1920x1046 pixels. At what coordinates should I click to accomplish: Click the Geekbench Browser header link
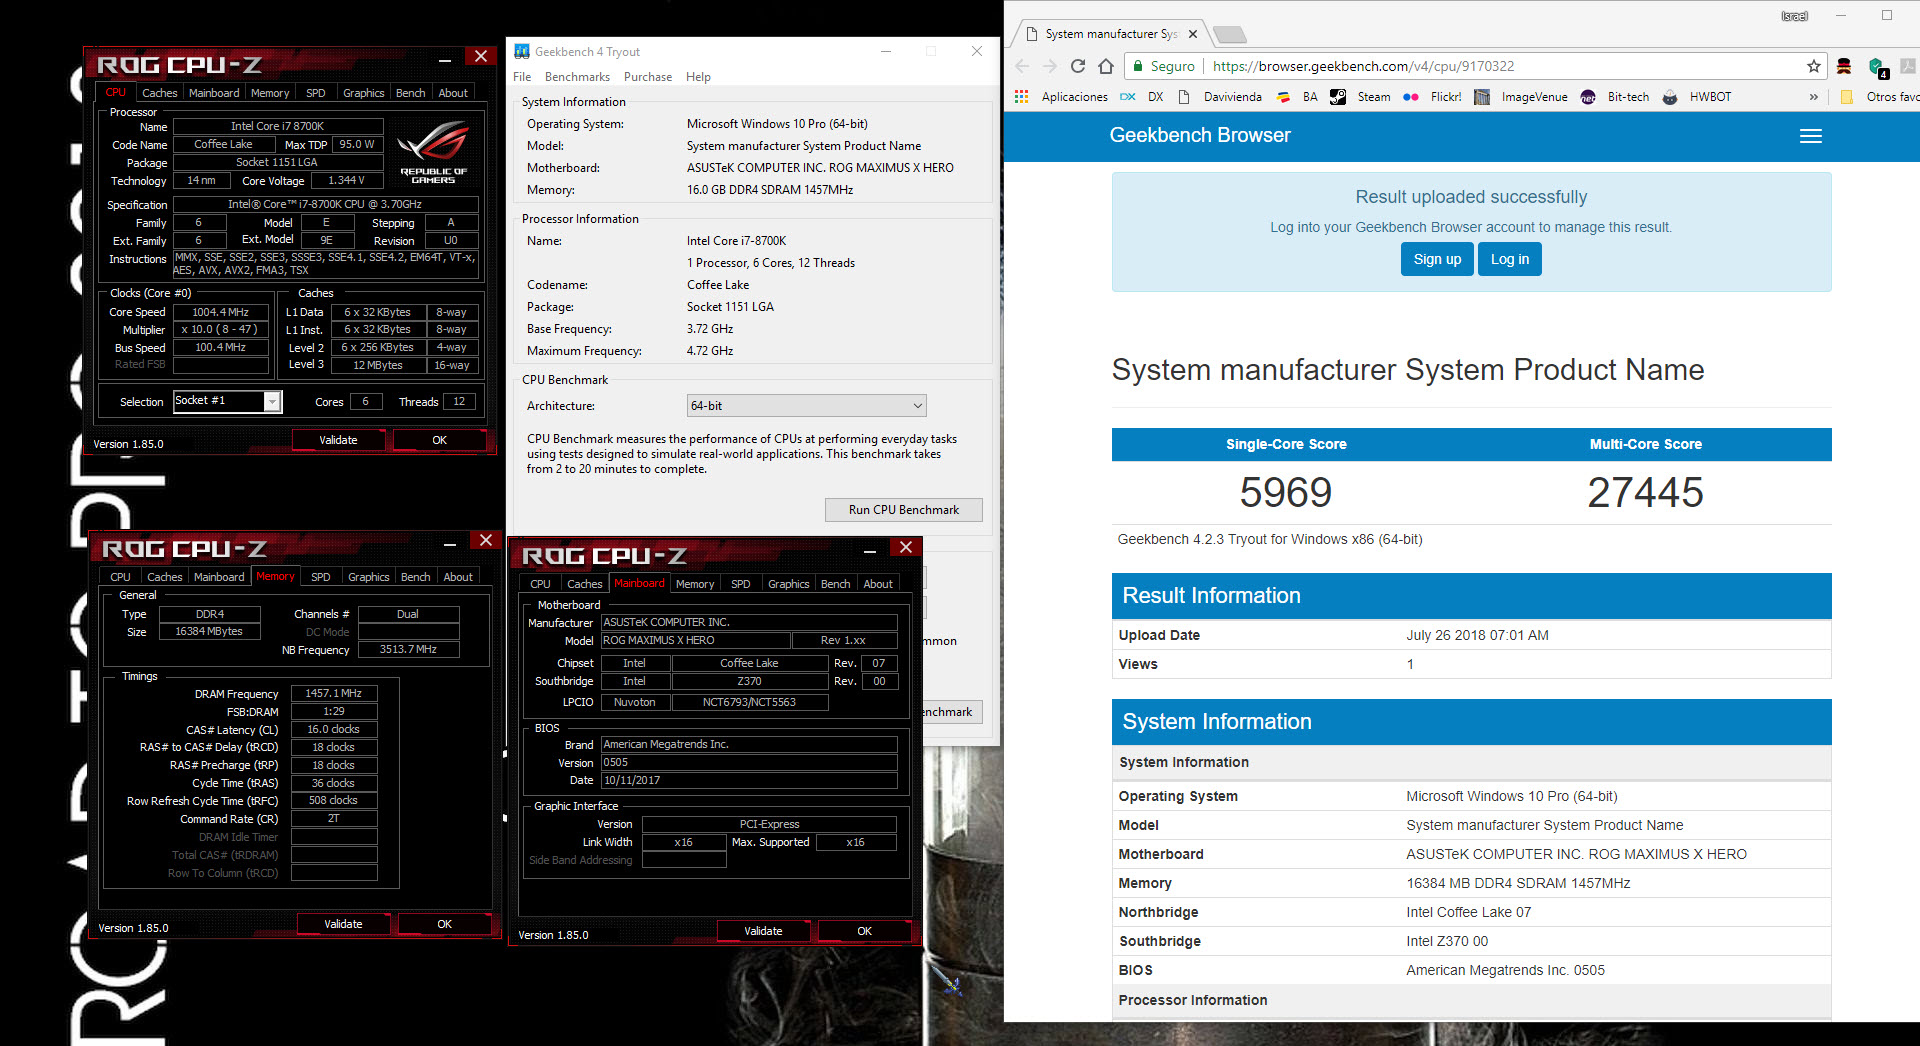1200,135
